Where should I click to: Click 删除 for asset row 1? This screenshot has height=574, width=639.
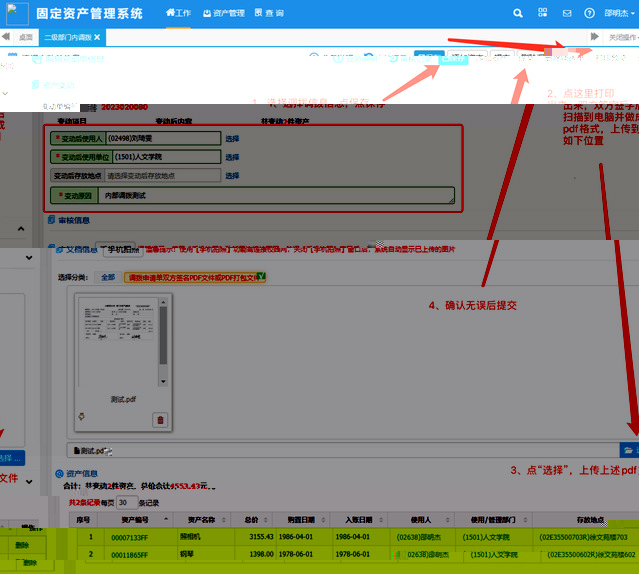click(22, 545)
